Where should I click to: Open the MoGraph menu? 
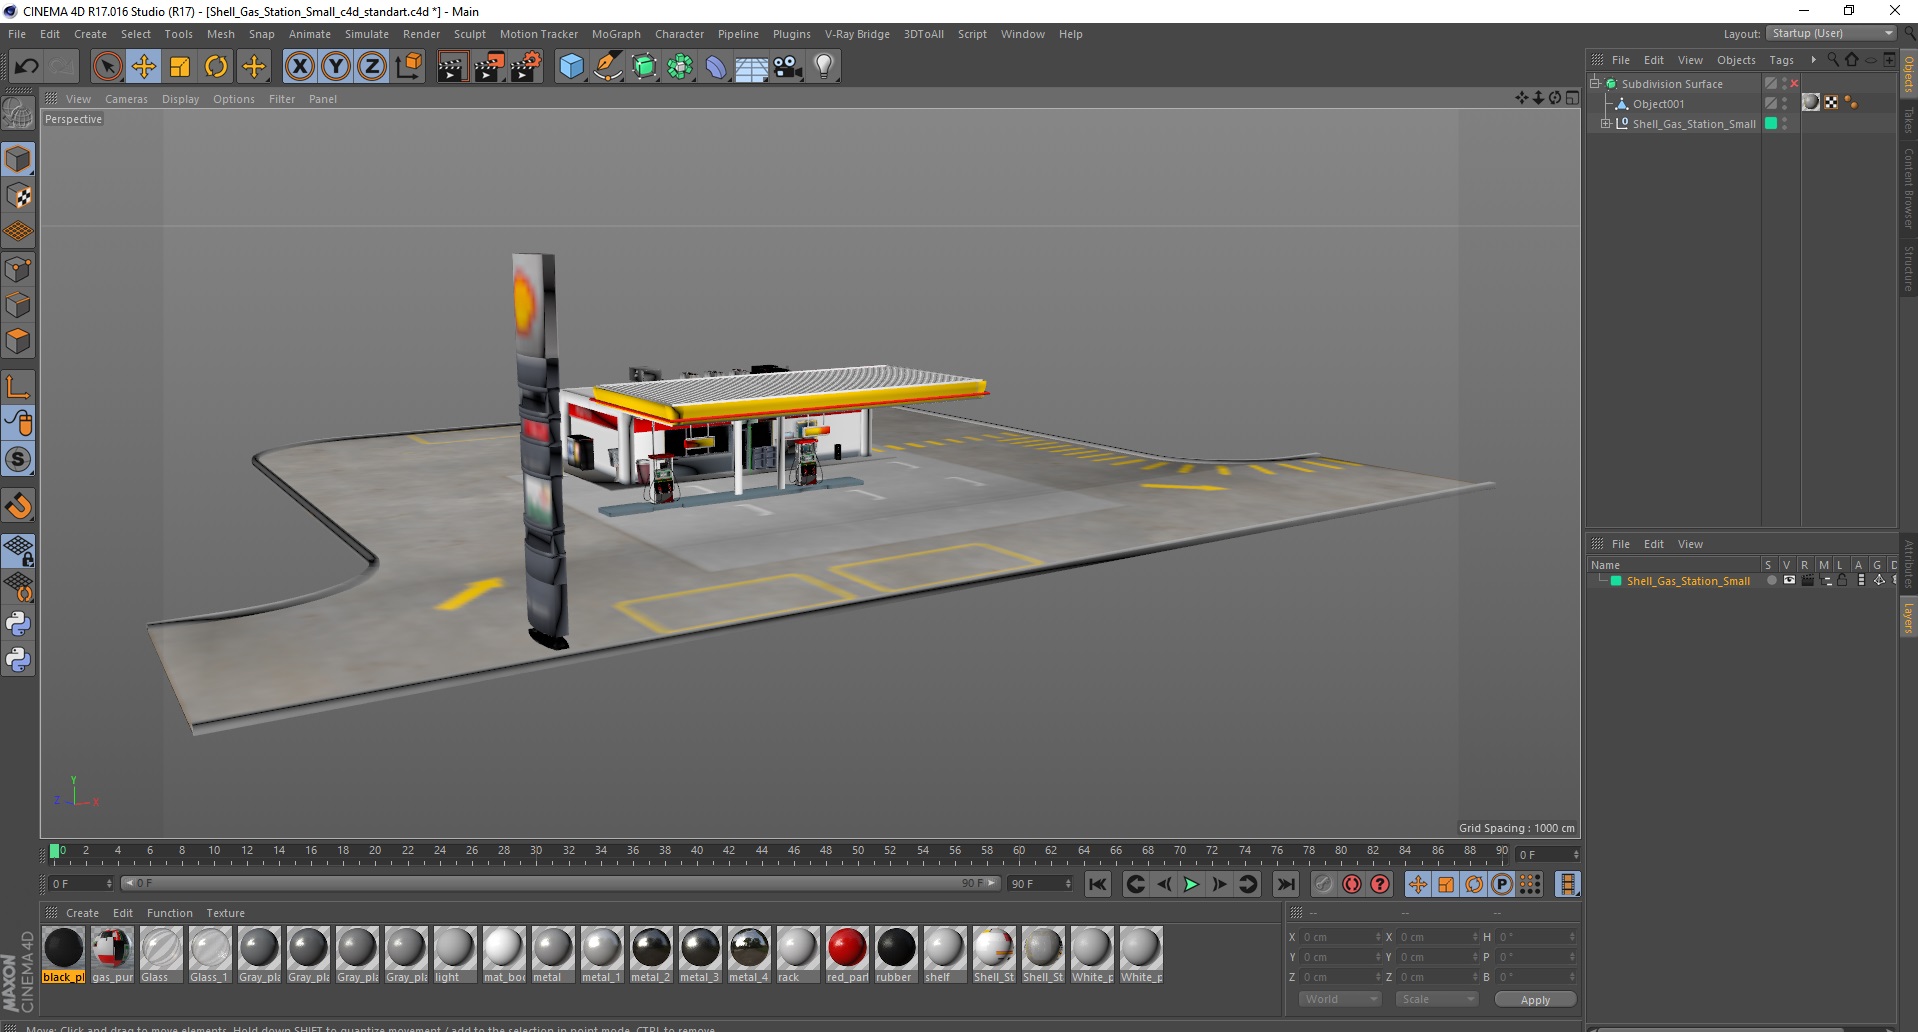pyautogui.click(x=616, y=34)
